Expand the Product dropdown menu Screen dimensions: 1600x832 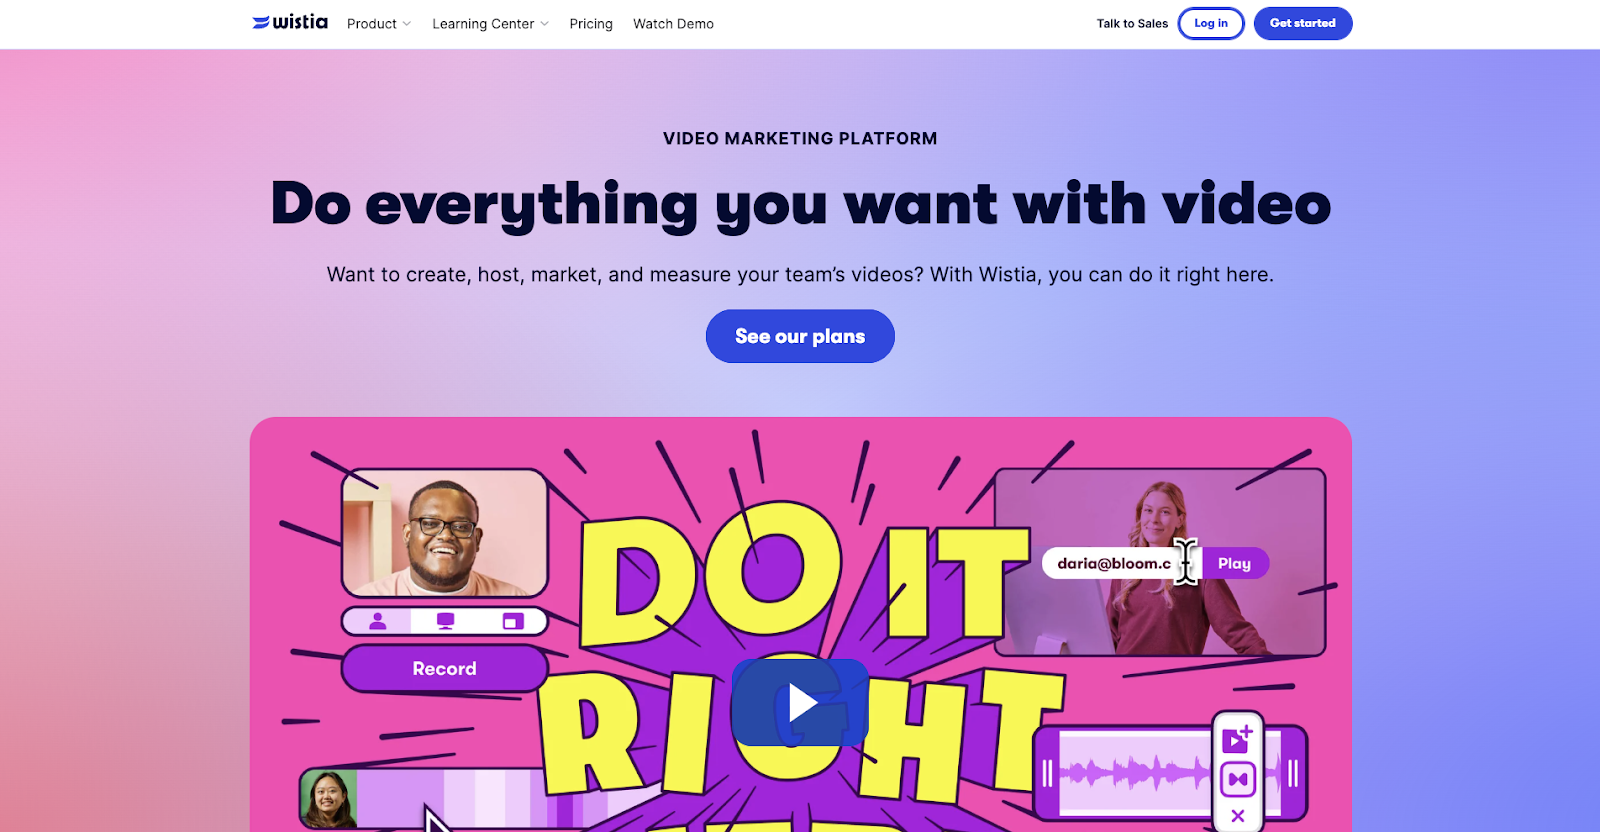click(379, 24)
